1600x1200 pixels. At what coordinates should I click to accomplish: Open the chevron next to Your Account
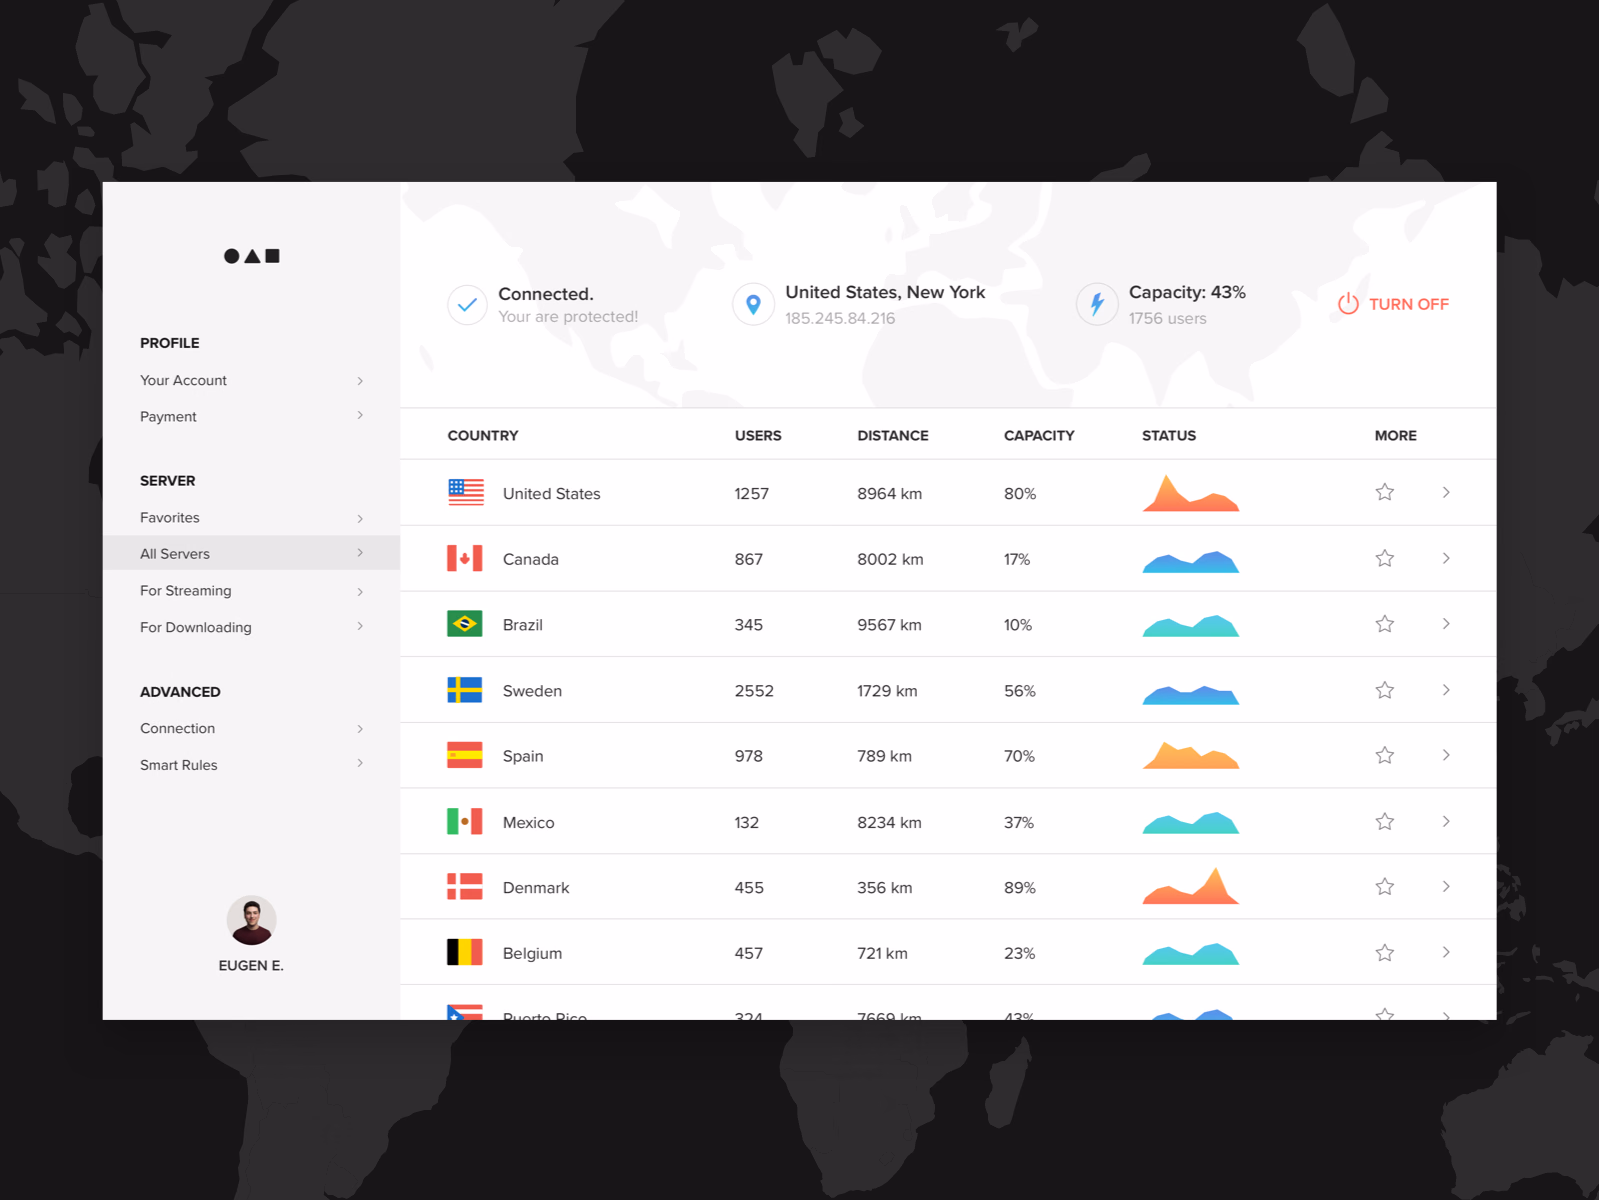pyautogui.click(x=360, y=381)
